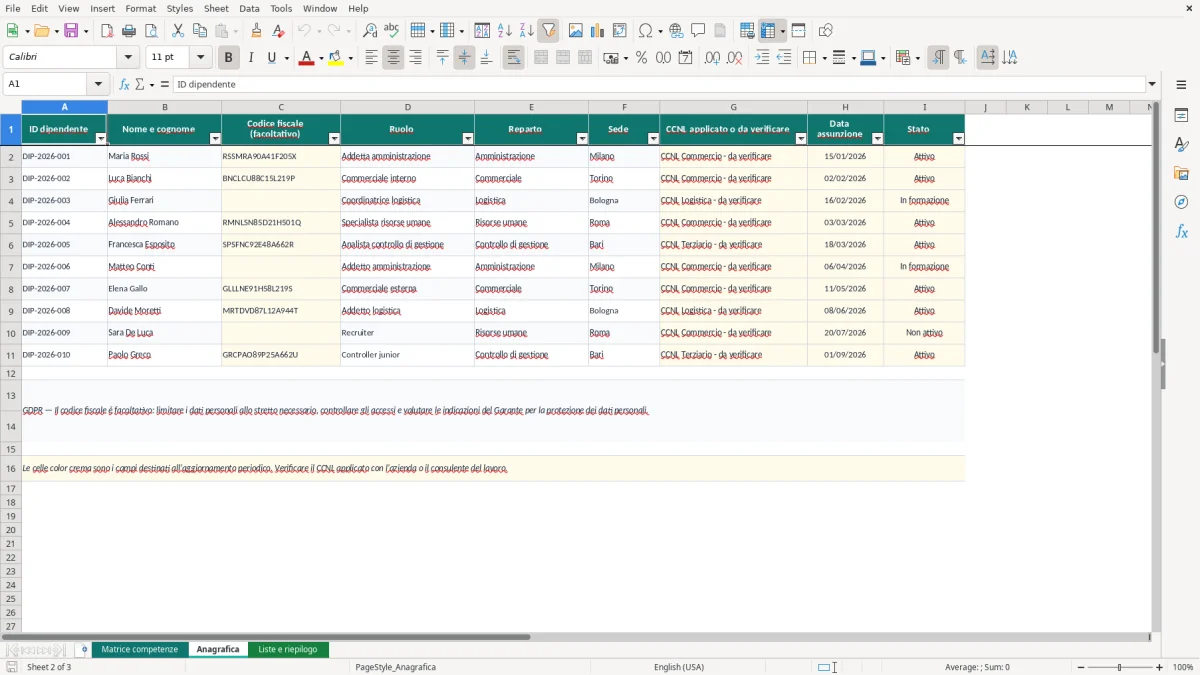Open the Format menu

140,8
